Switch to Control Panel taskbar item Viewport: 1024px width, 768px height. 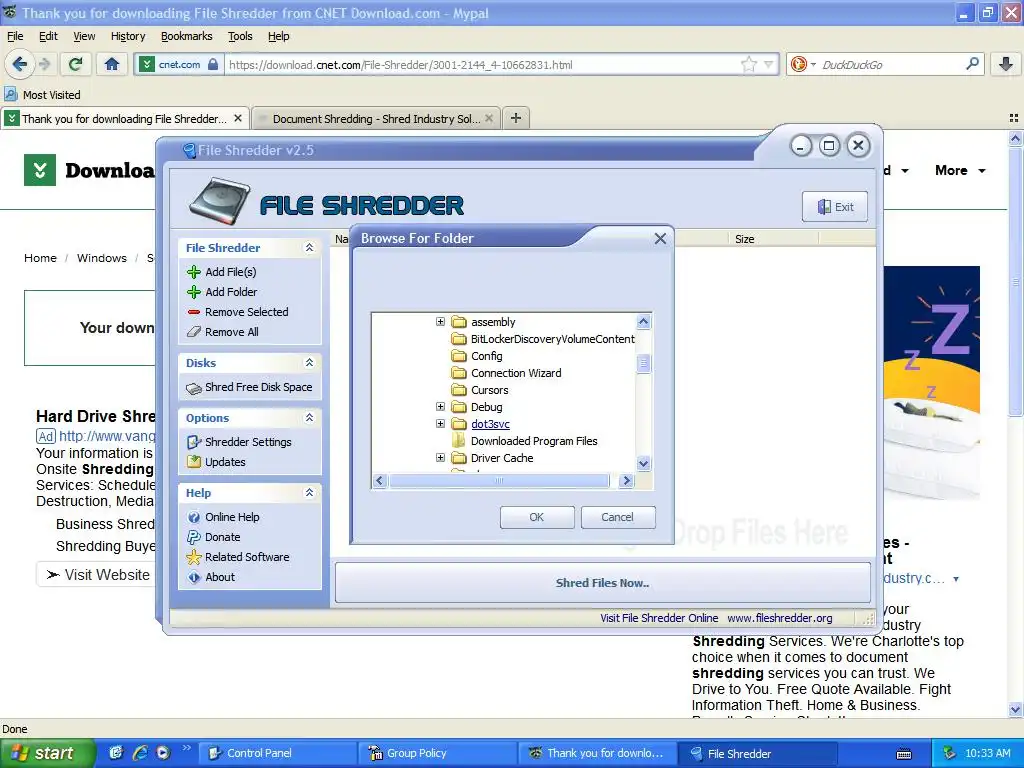[277, 753]
